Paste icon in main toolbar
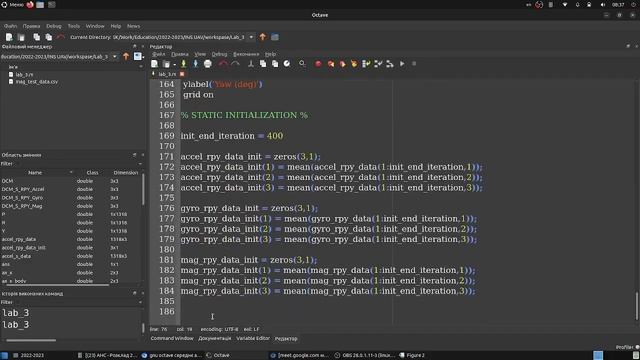 point(49,37)
